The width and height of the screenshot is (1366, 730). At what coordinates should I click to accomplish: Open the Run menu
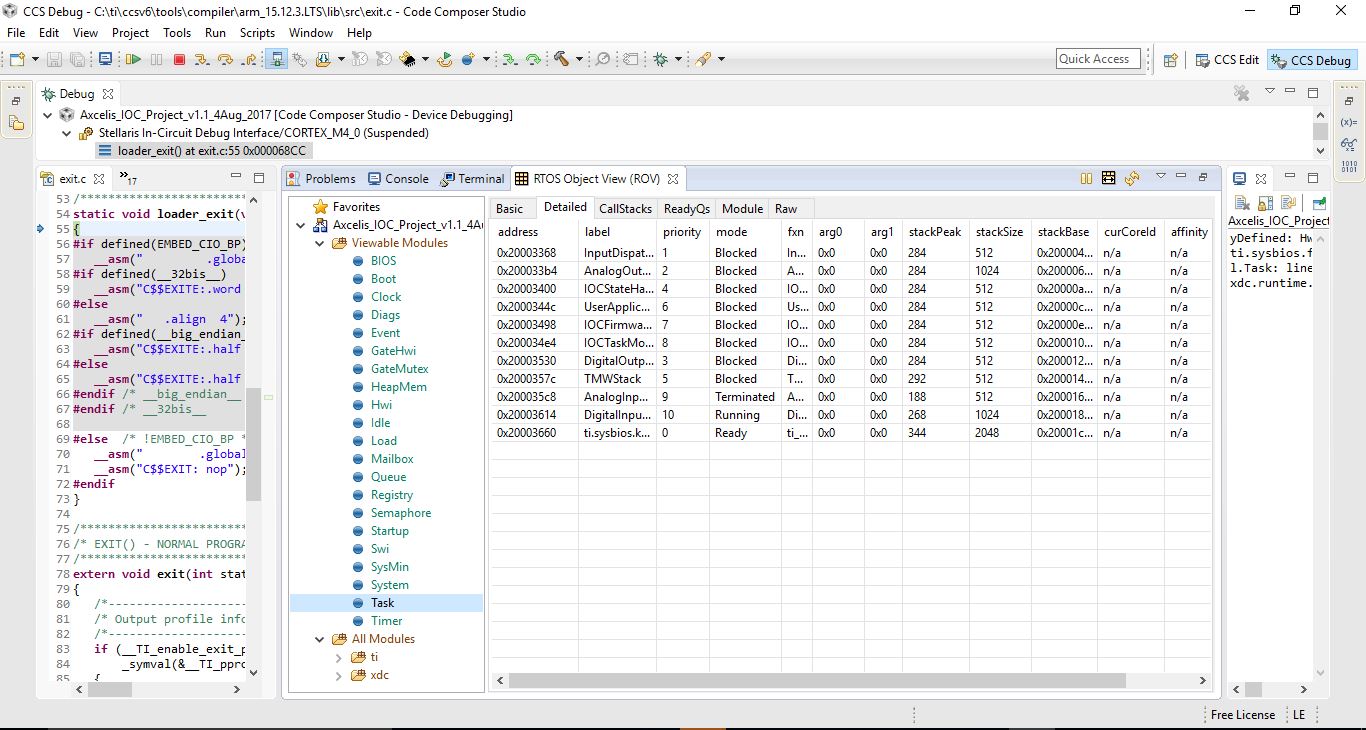[215, 32]
